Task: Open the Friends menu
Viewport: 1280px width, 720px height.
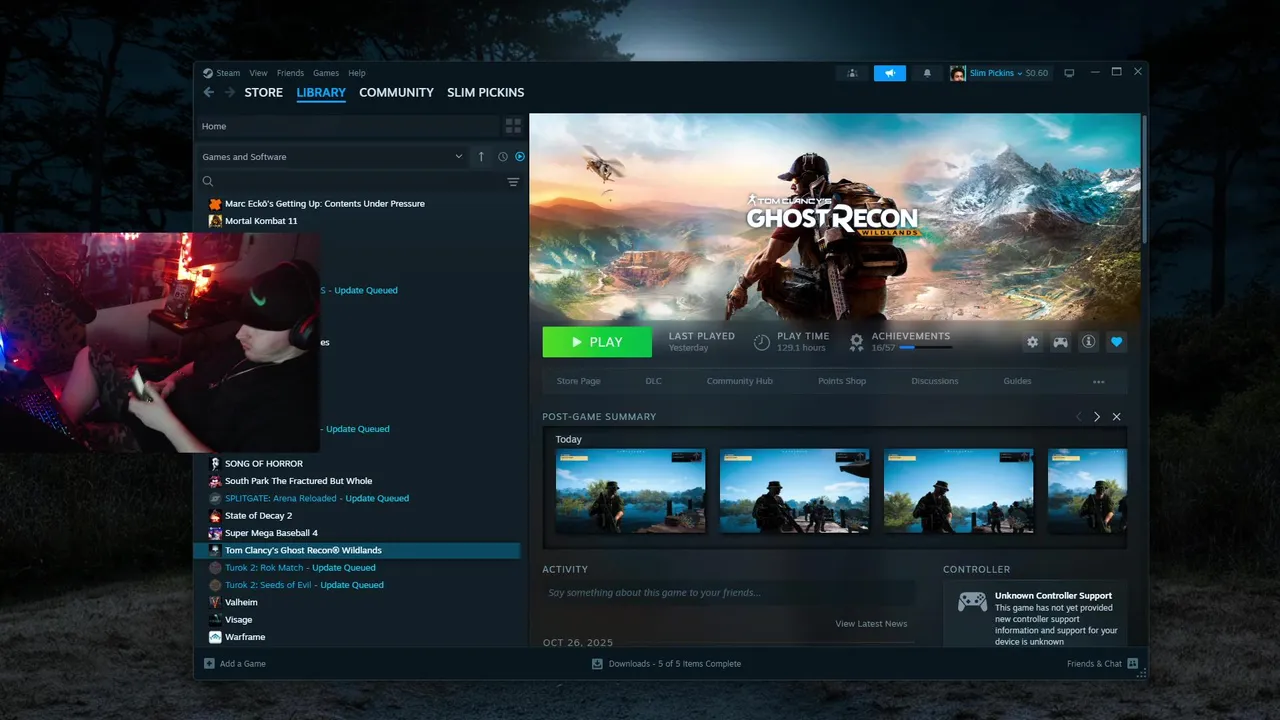Action: (x=290, y=73)
